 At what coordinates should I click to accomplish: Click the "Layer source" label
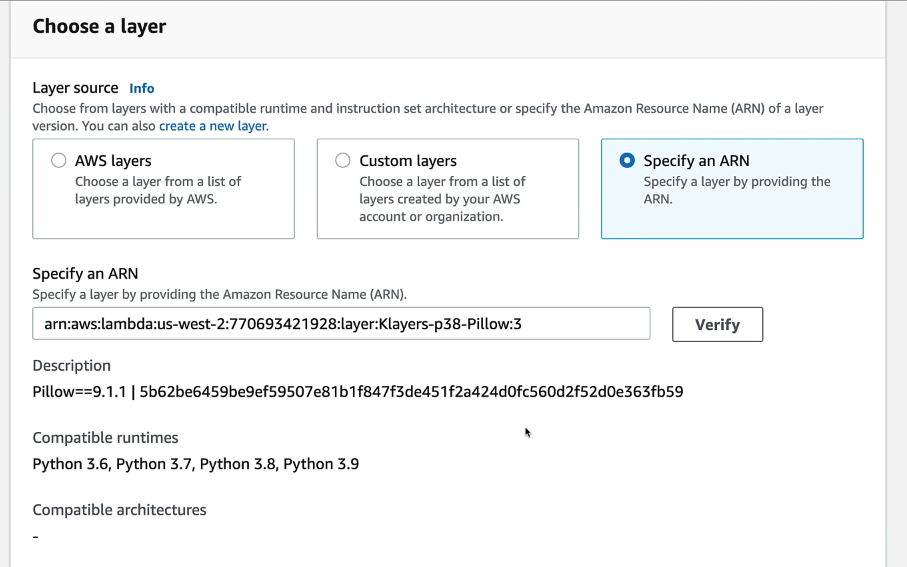click(x=75, y=88)
